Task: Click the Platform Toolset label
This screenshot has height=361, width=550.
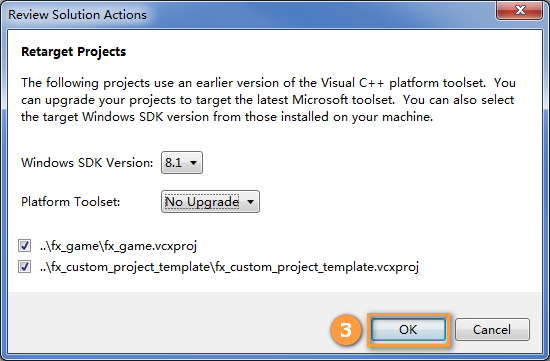Action: pos(71,202)
